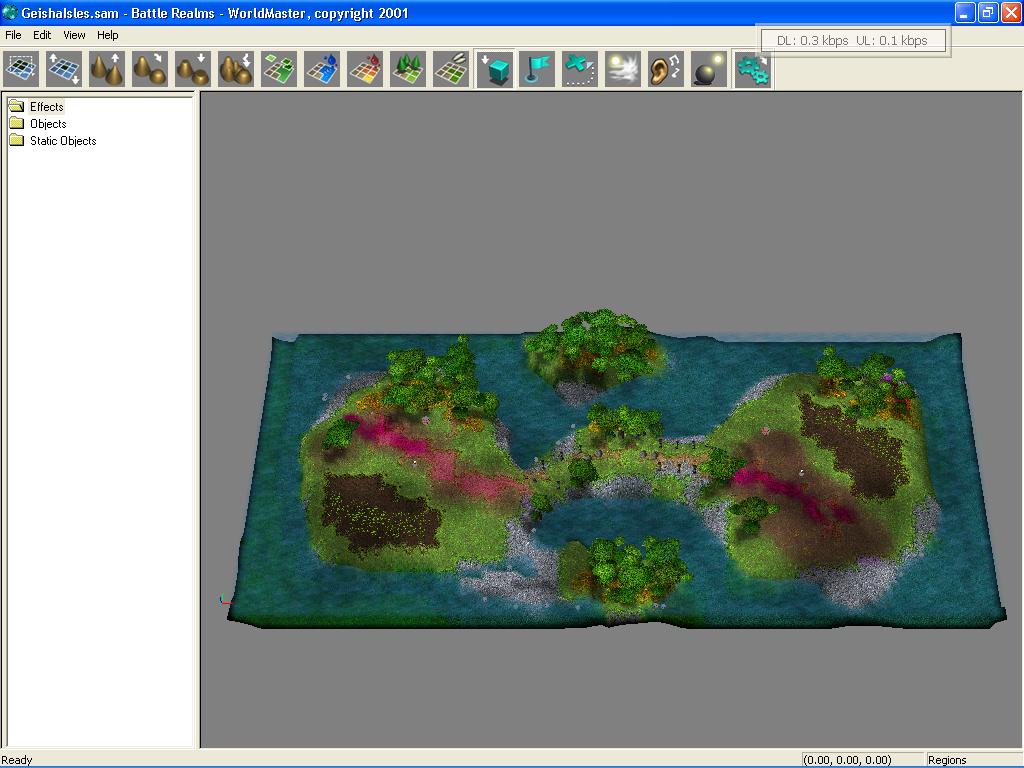Click the WorldMaster title bar application icon
1024x768 pixels.
[10, 12]
